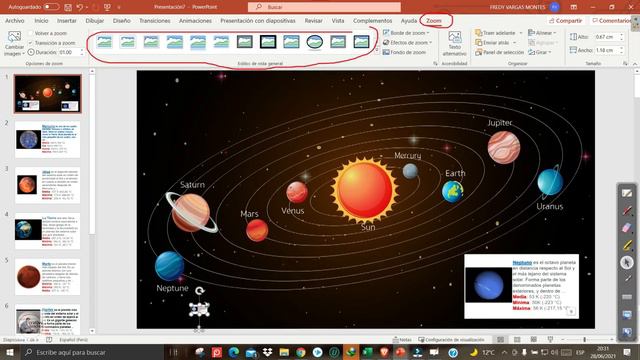Image resolution: width=640 pixels, height=360 pixels.
Task: Click zoom out minus button
Action: pyautogui.click(x=562, y=340)
